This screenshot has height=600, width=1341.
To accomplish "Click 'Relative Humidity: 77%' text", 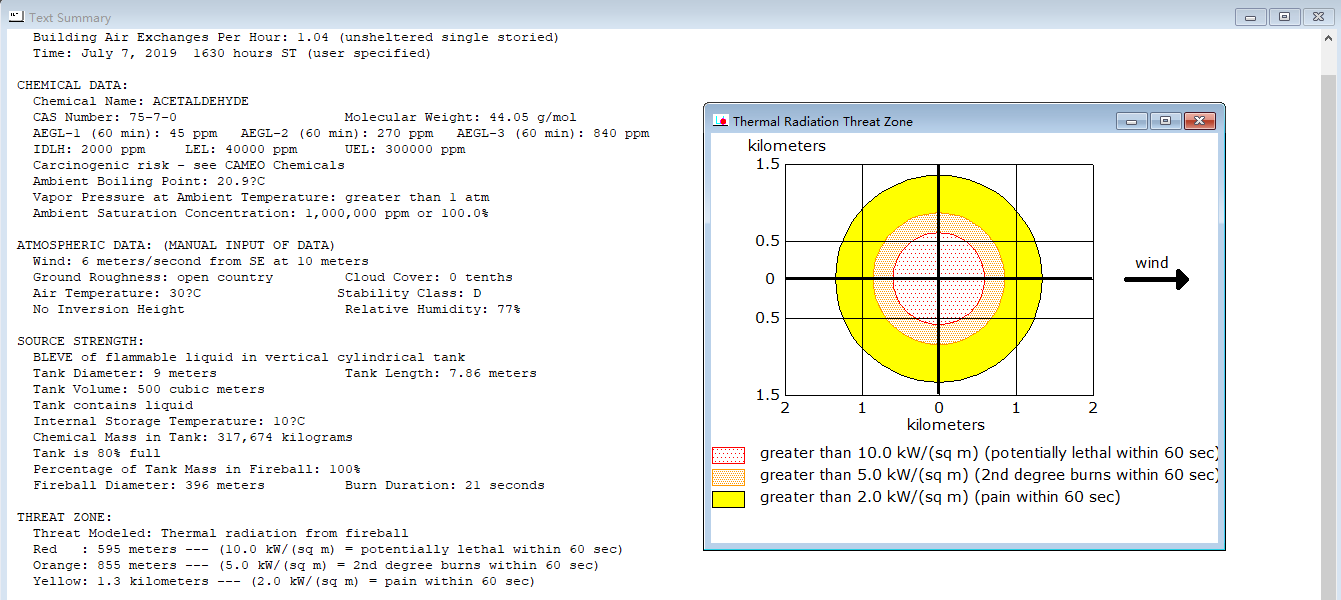I will click(433, 309).
